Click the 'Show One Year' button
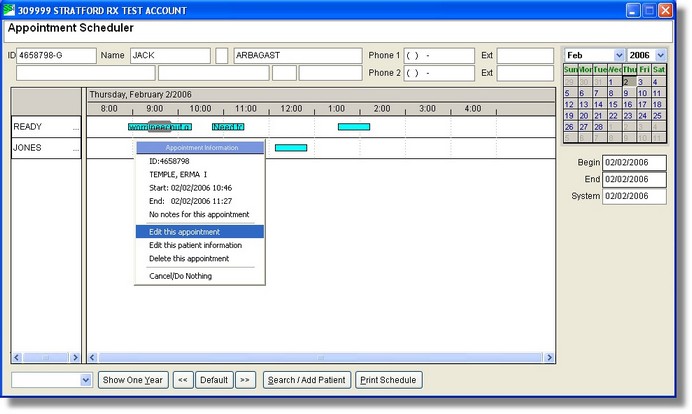This screenshot has width=692, height=414. click(133, 380)
